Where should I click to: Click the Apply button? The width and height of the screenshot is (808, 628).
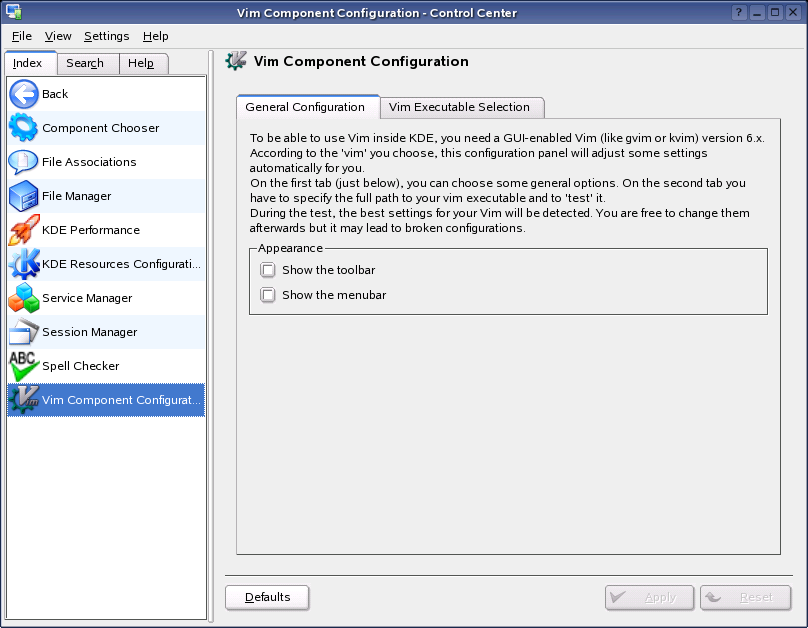pos(649,597)
